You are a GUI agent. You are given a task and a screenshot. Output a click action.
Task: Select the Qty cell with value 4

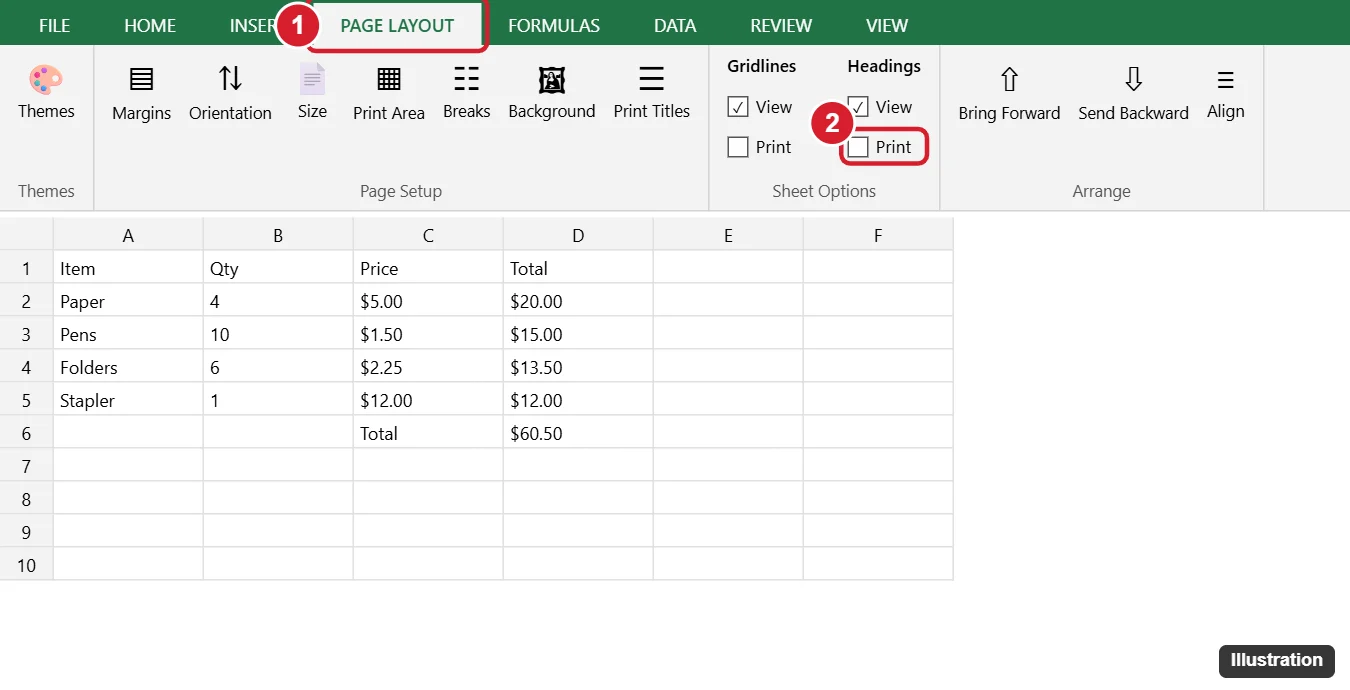pyautogui.click(x=278, y=301)
